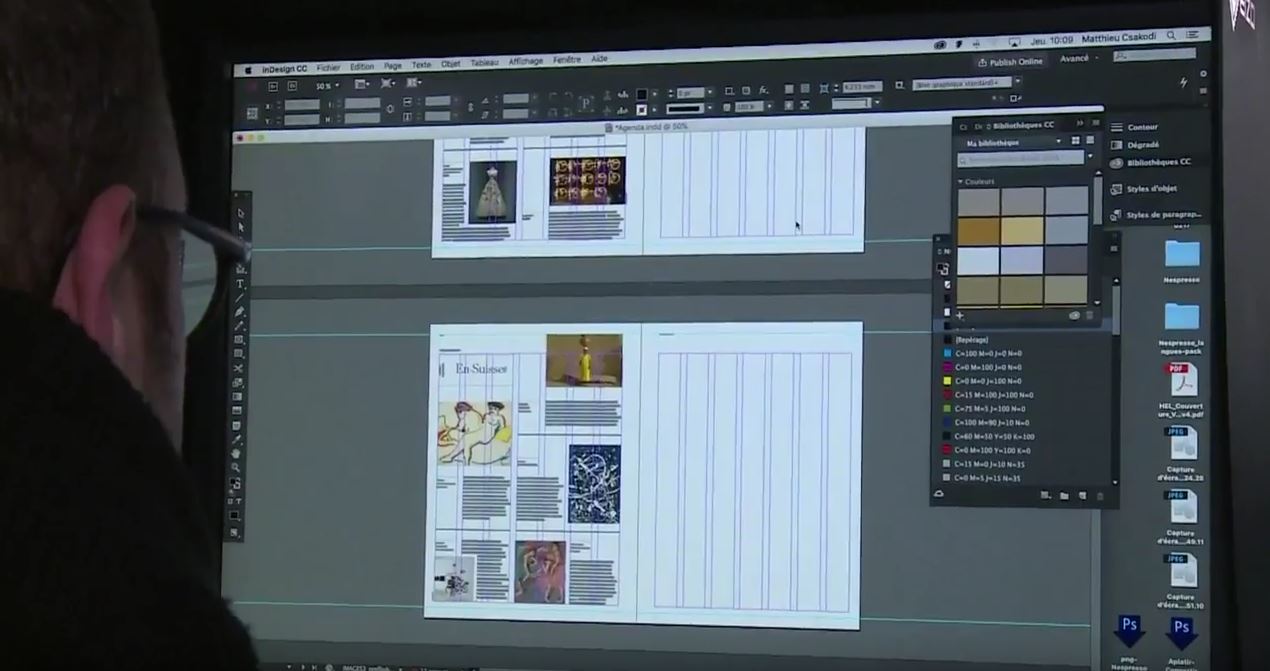Screen dimensions: 1270x671
Task: Choose the Hand tool
Action: (237, 453)
